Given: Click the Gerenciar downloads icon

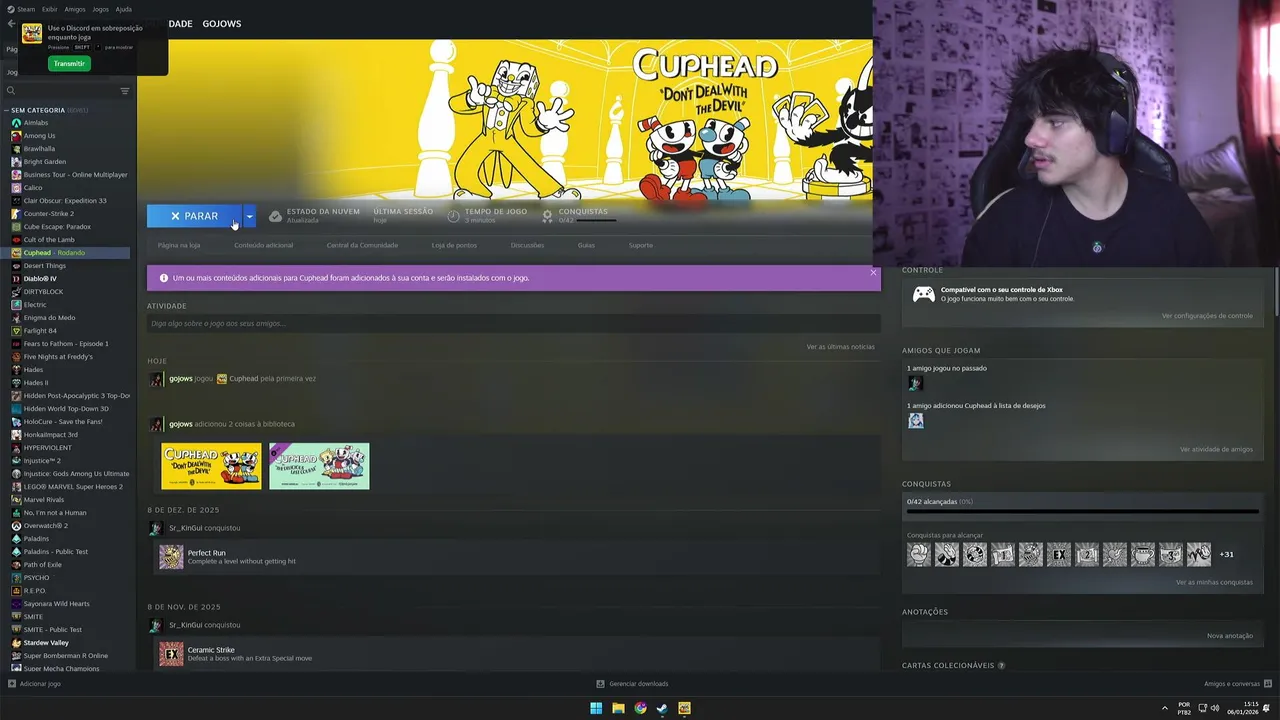Looking at the screenshot, I should pos(600,684).
